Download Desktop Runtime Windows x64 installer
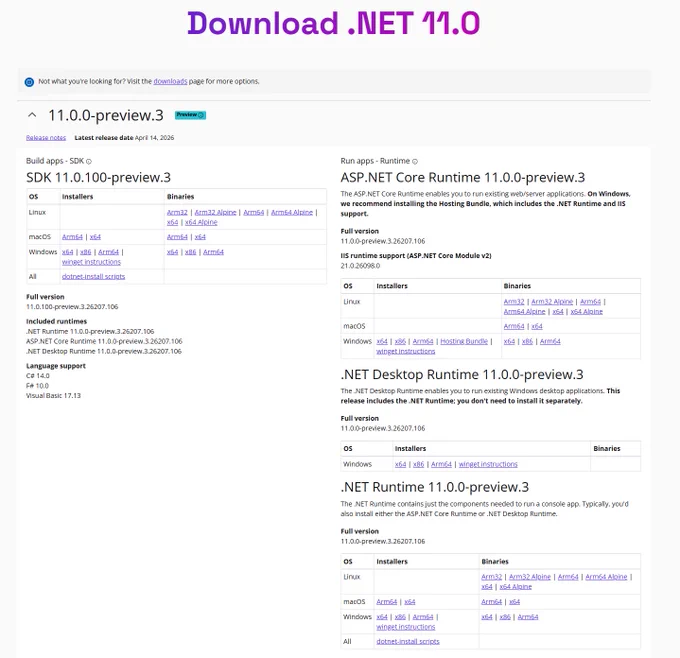 tap(401, 464)
